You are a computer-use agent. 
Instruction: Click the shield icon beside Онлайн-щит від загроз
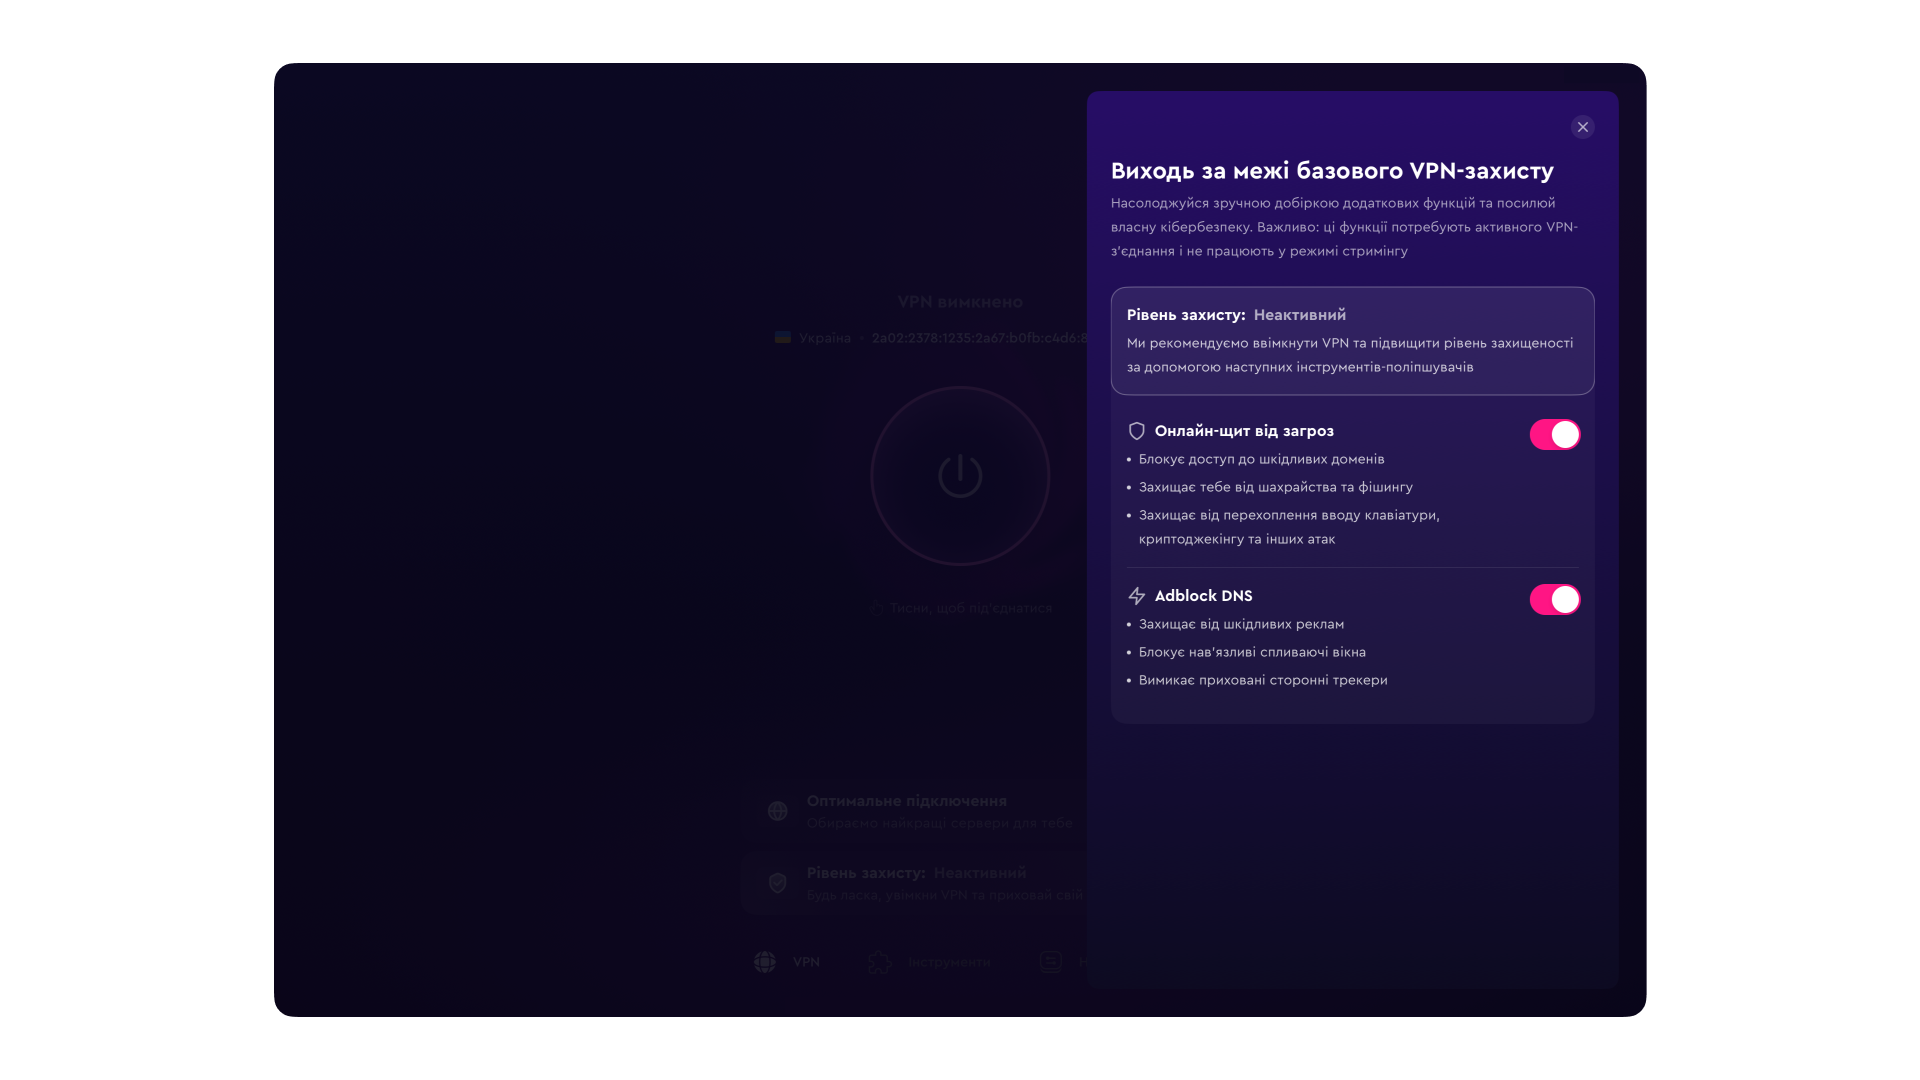pyautogui.click(x=1137, y=431)
